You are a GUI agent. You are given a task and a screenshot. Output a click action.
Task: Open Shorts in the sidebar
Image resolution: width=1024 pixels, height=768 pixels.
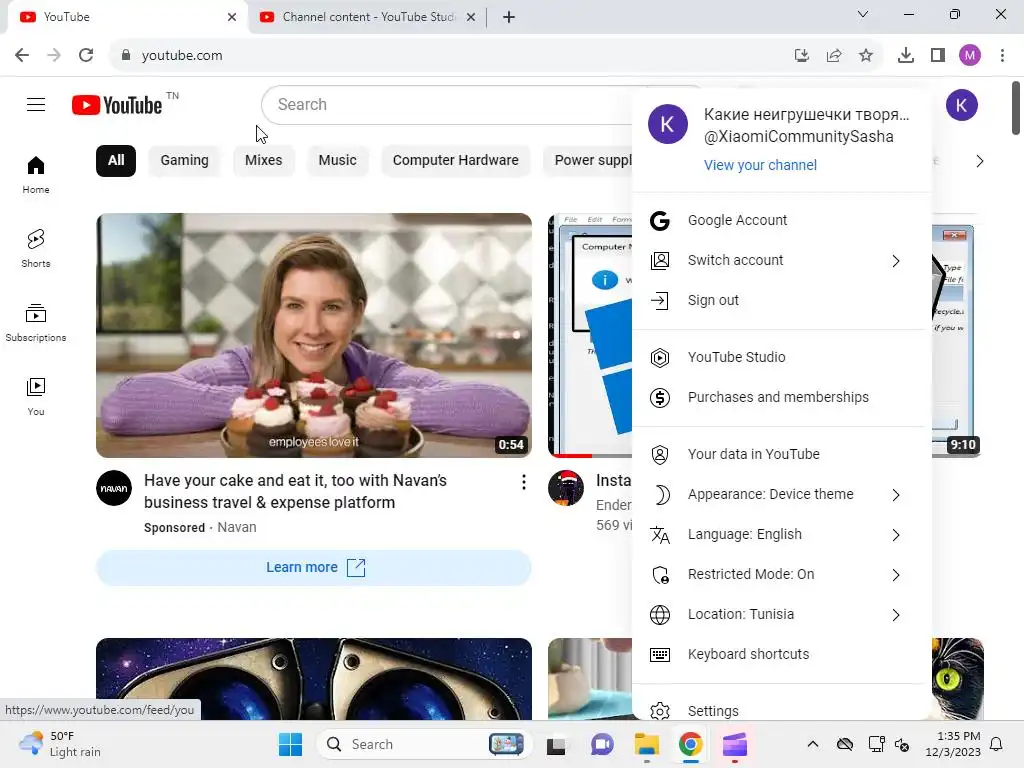[36, 249]
